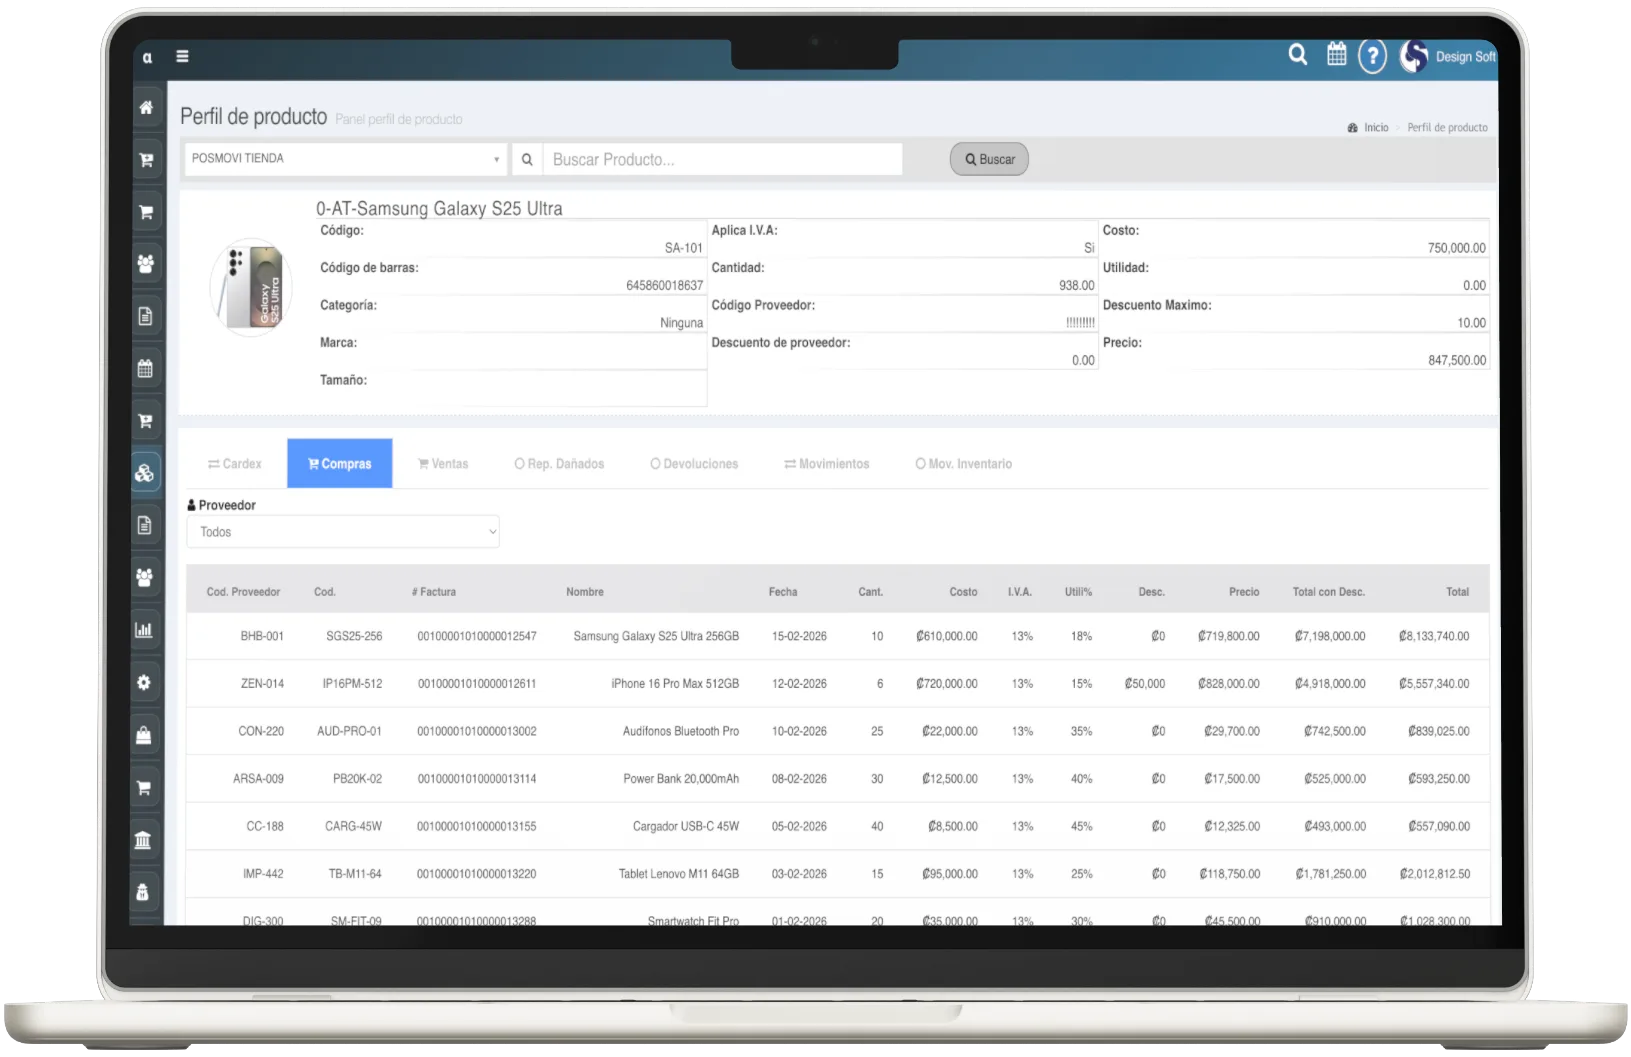
Task: Open the Proveedor 'Todos' dropdown
Action: 343,532
